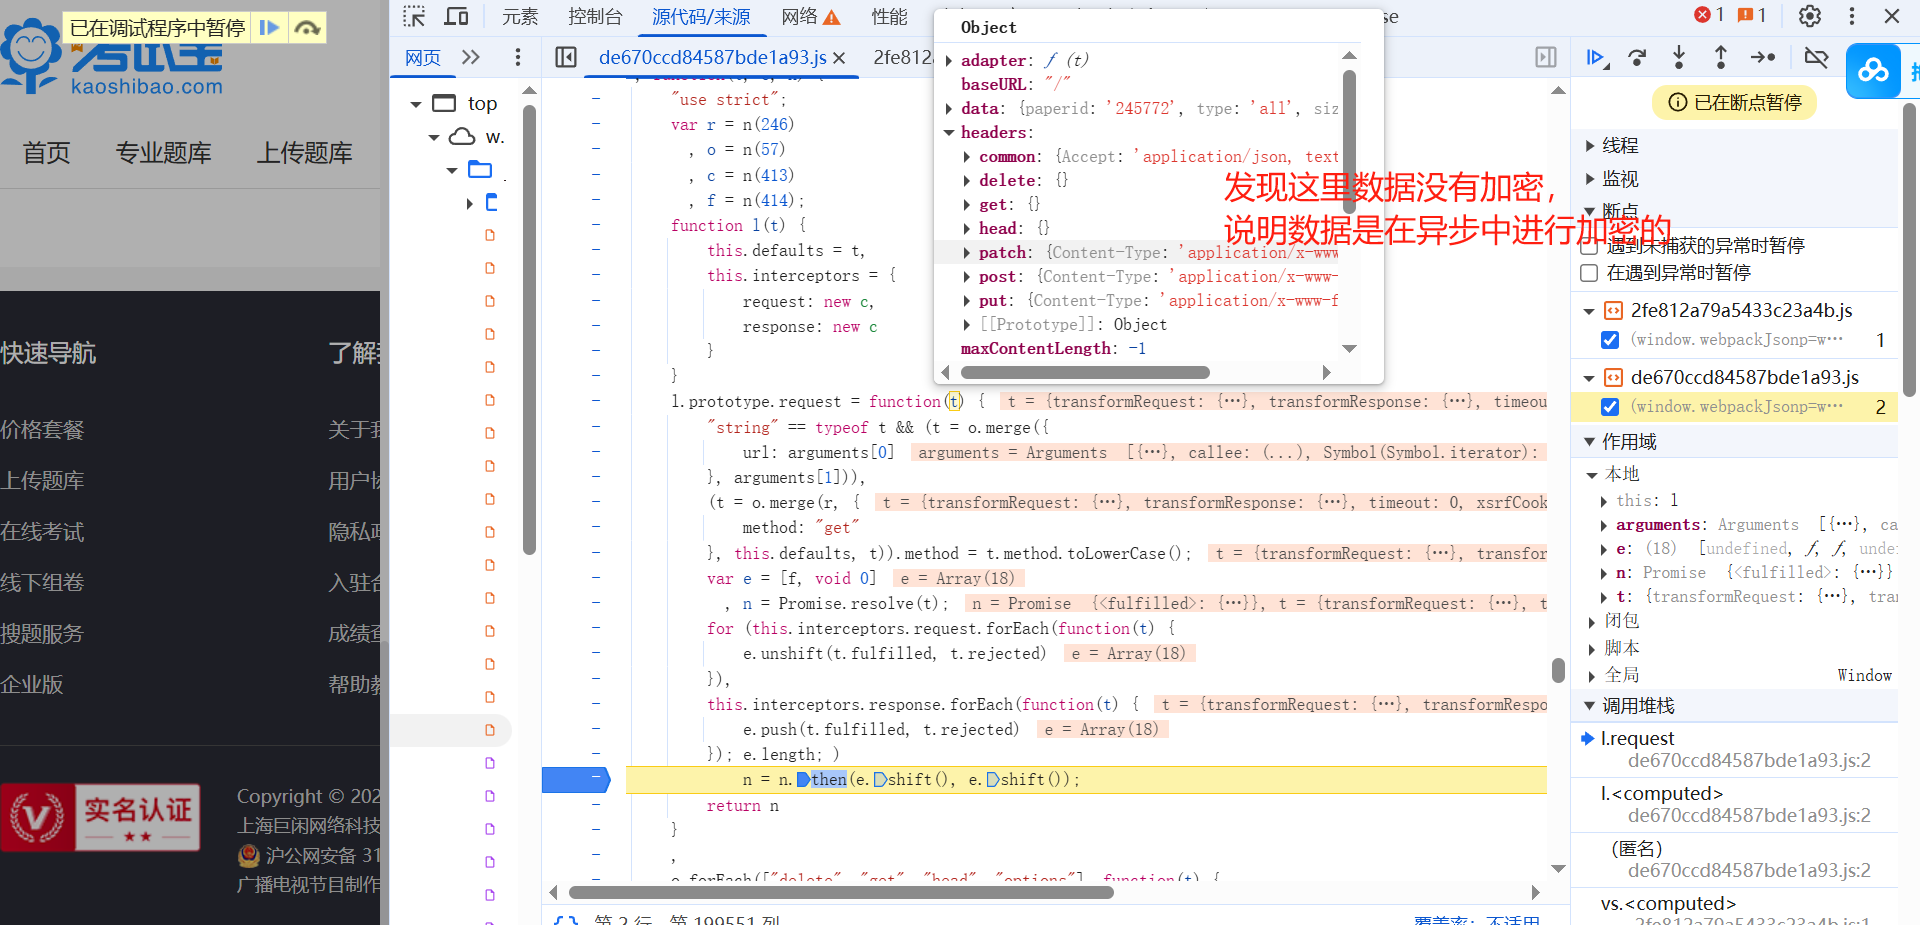Open the 源代码/来源 Sources tab

[x=701, y=16]
